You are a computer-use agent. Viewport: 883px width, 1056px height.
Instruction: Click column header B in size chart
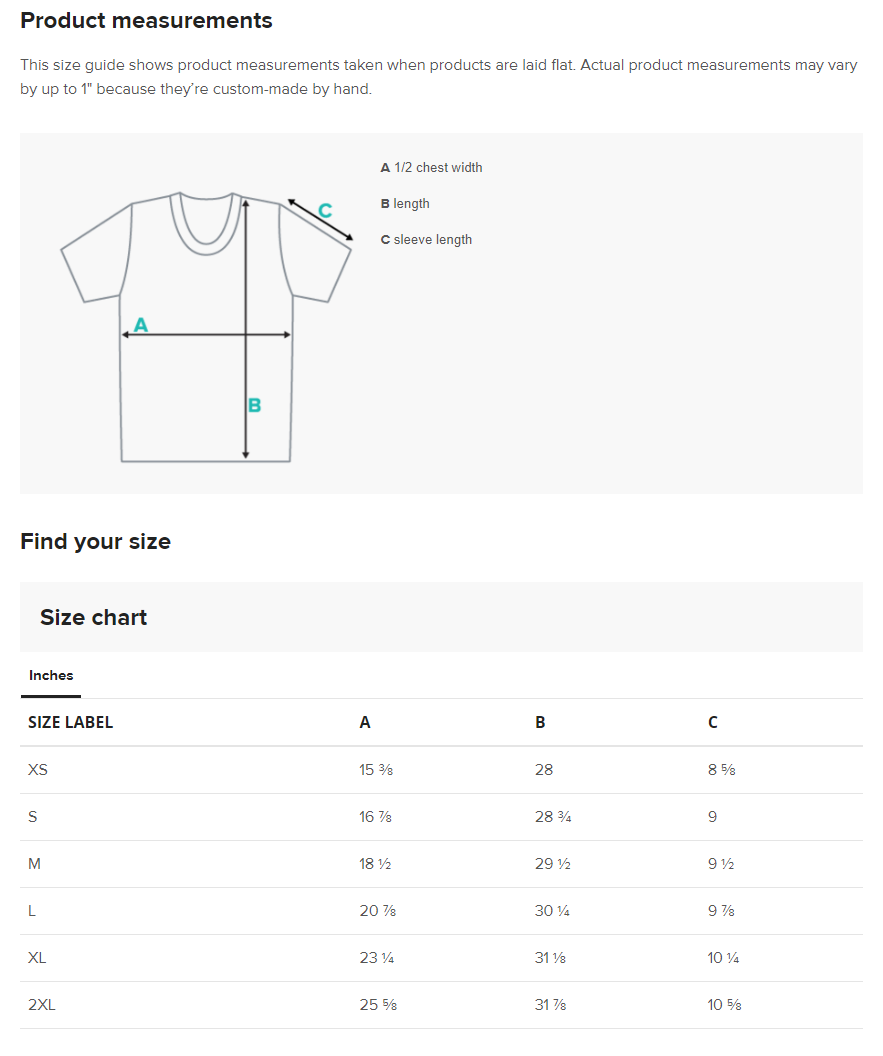(x=540, y=722)
